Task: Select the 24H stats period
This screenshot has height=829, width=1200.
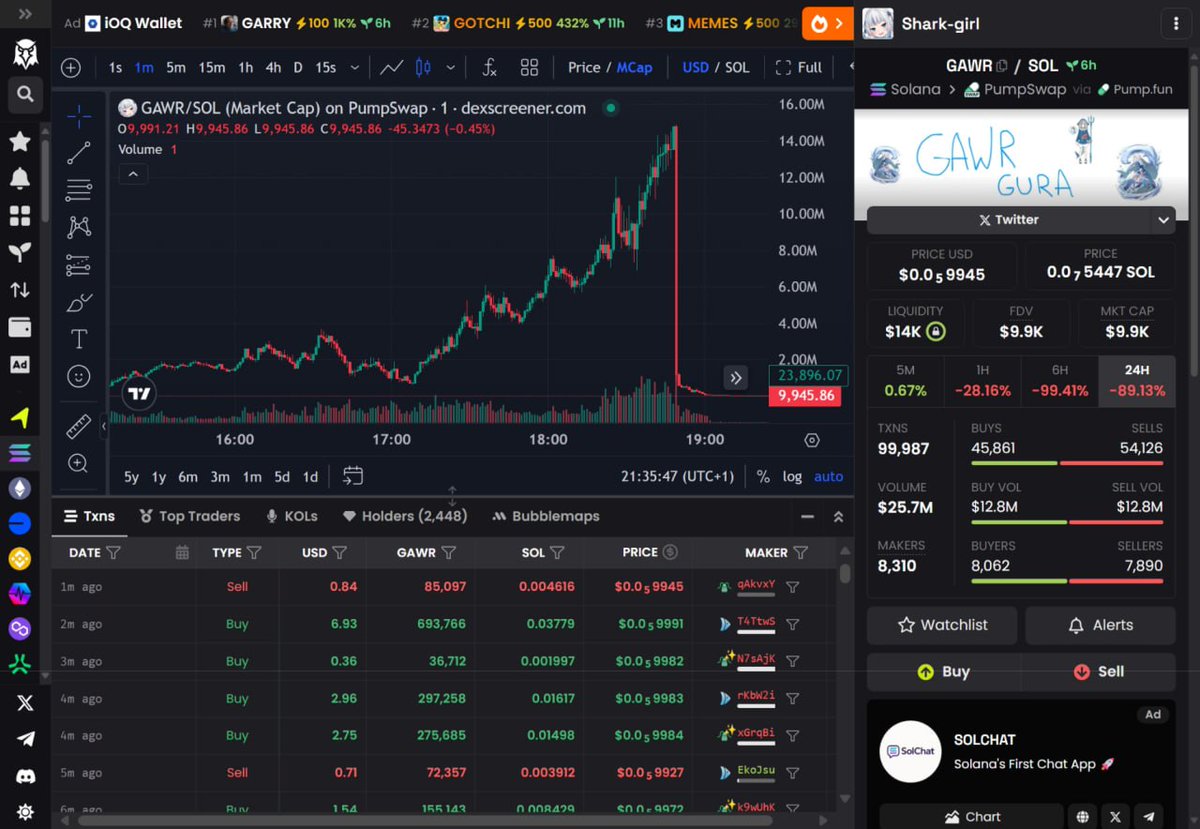Action: click(x=1136, y=381)
